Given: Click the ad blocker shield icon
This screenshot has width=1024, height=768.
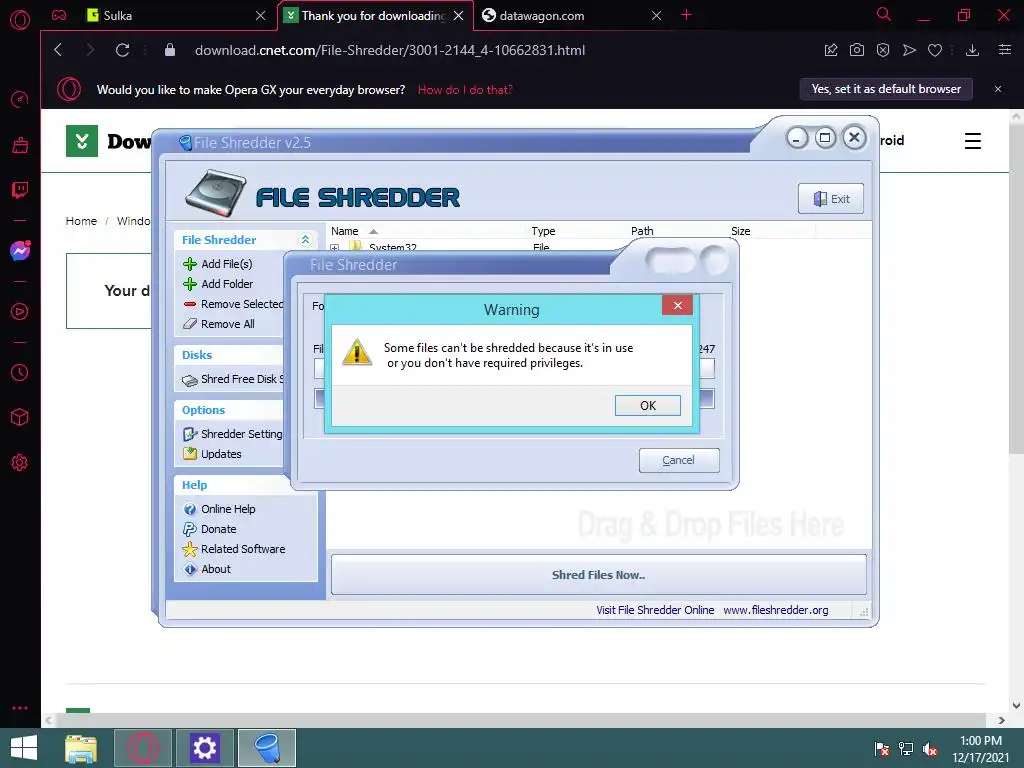Looking at the screenshot, I should [x=883, y=50].
